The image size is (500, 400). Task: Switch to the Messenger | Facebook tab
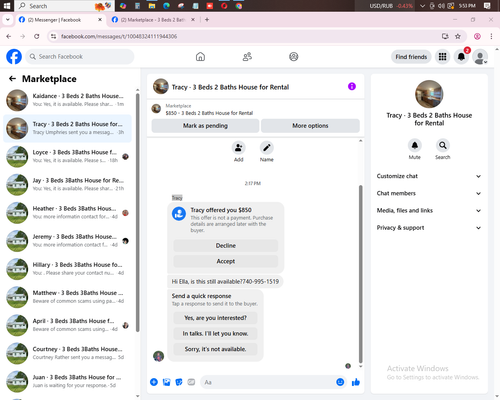(x=60, y=20)
